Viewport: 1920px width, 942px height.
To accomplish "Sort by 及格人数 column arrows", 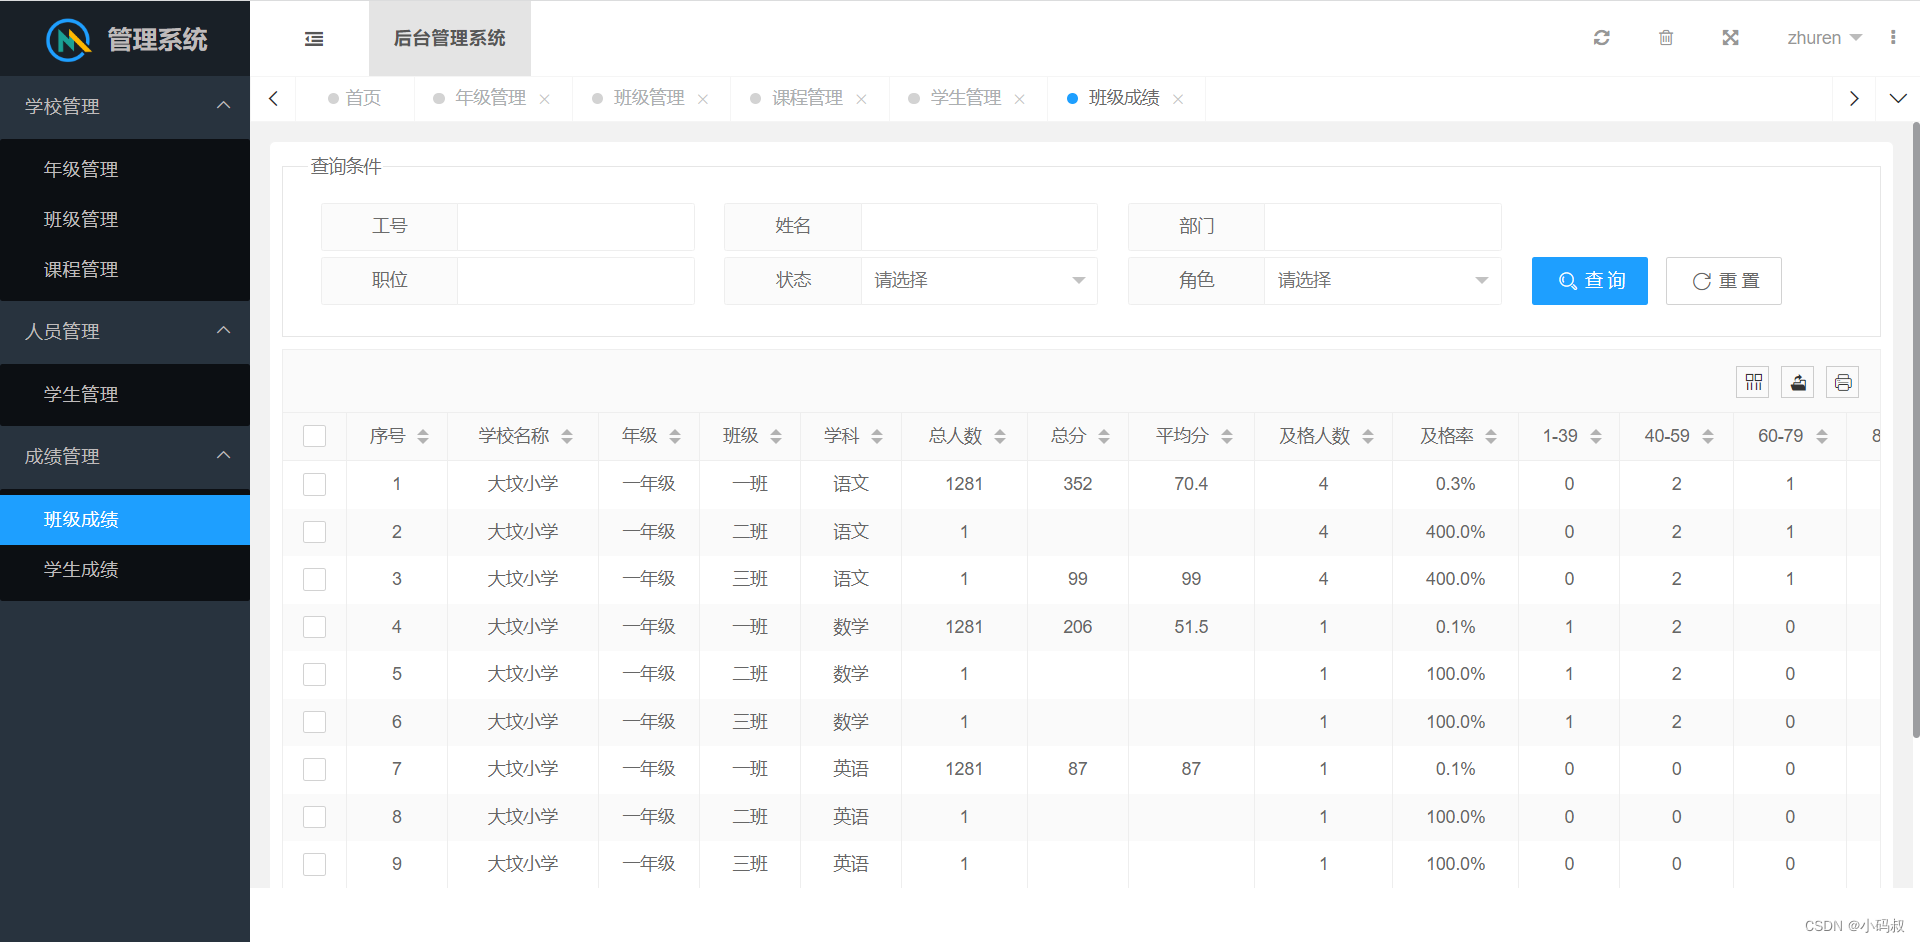I will 1368,437.
